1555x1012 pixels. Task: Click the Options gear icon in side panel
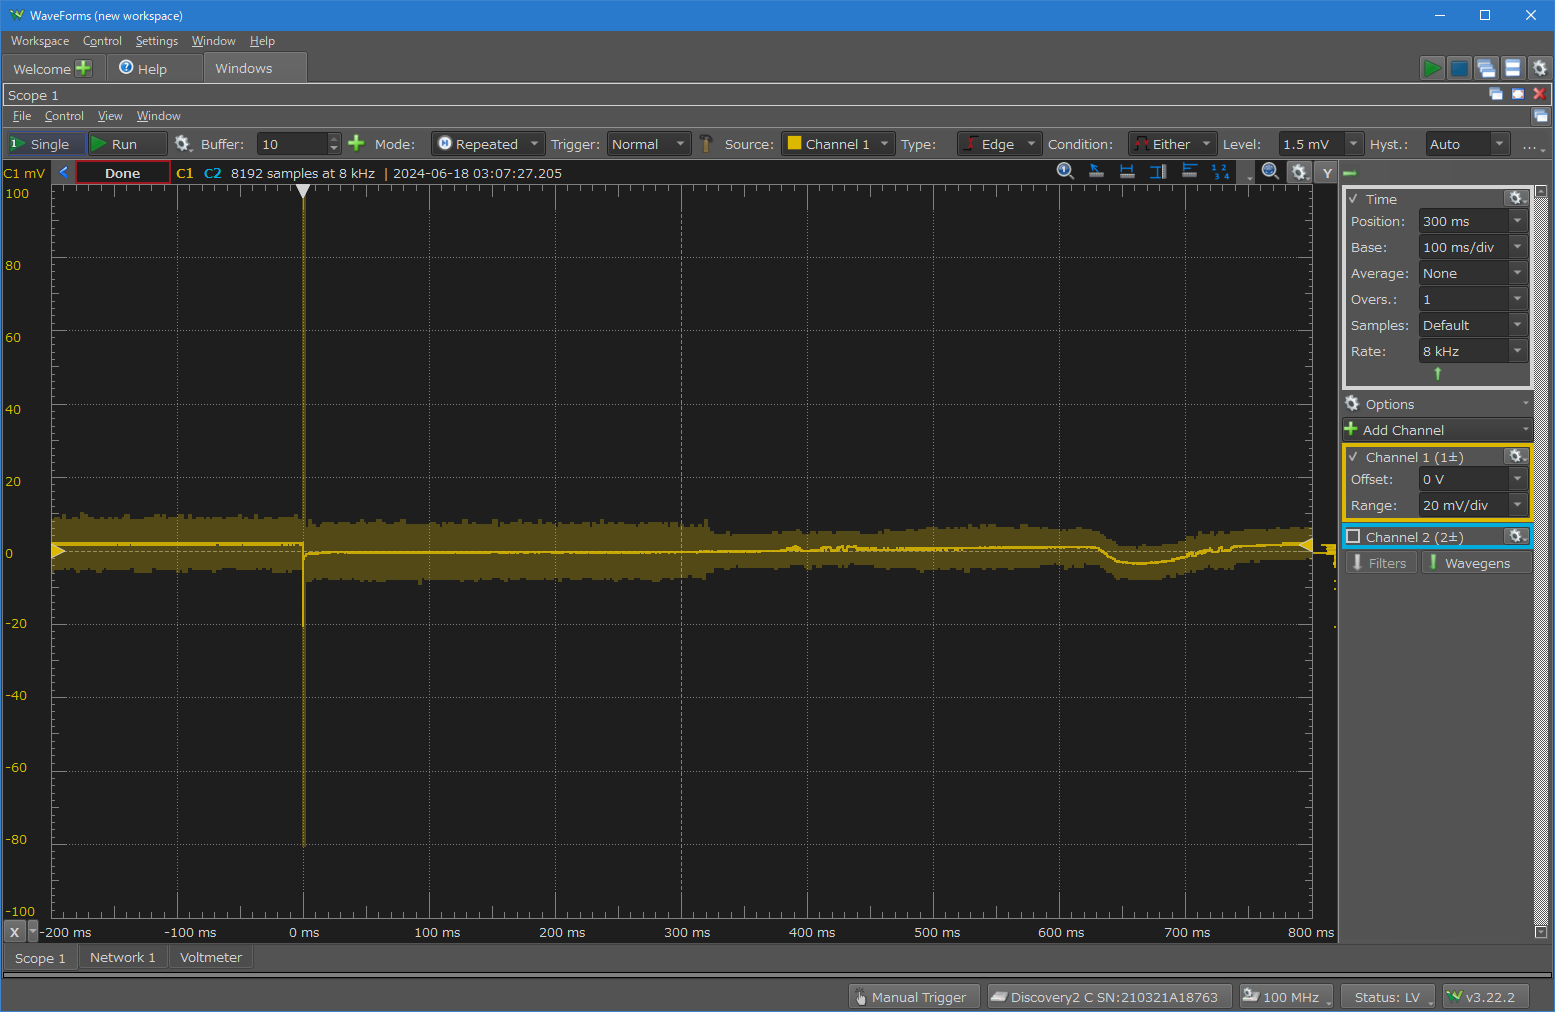pyautogui.click(x=1352, y=404)
